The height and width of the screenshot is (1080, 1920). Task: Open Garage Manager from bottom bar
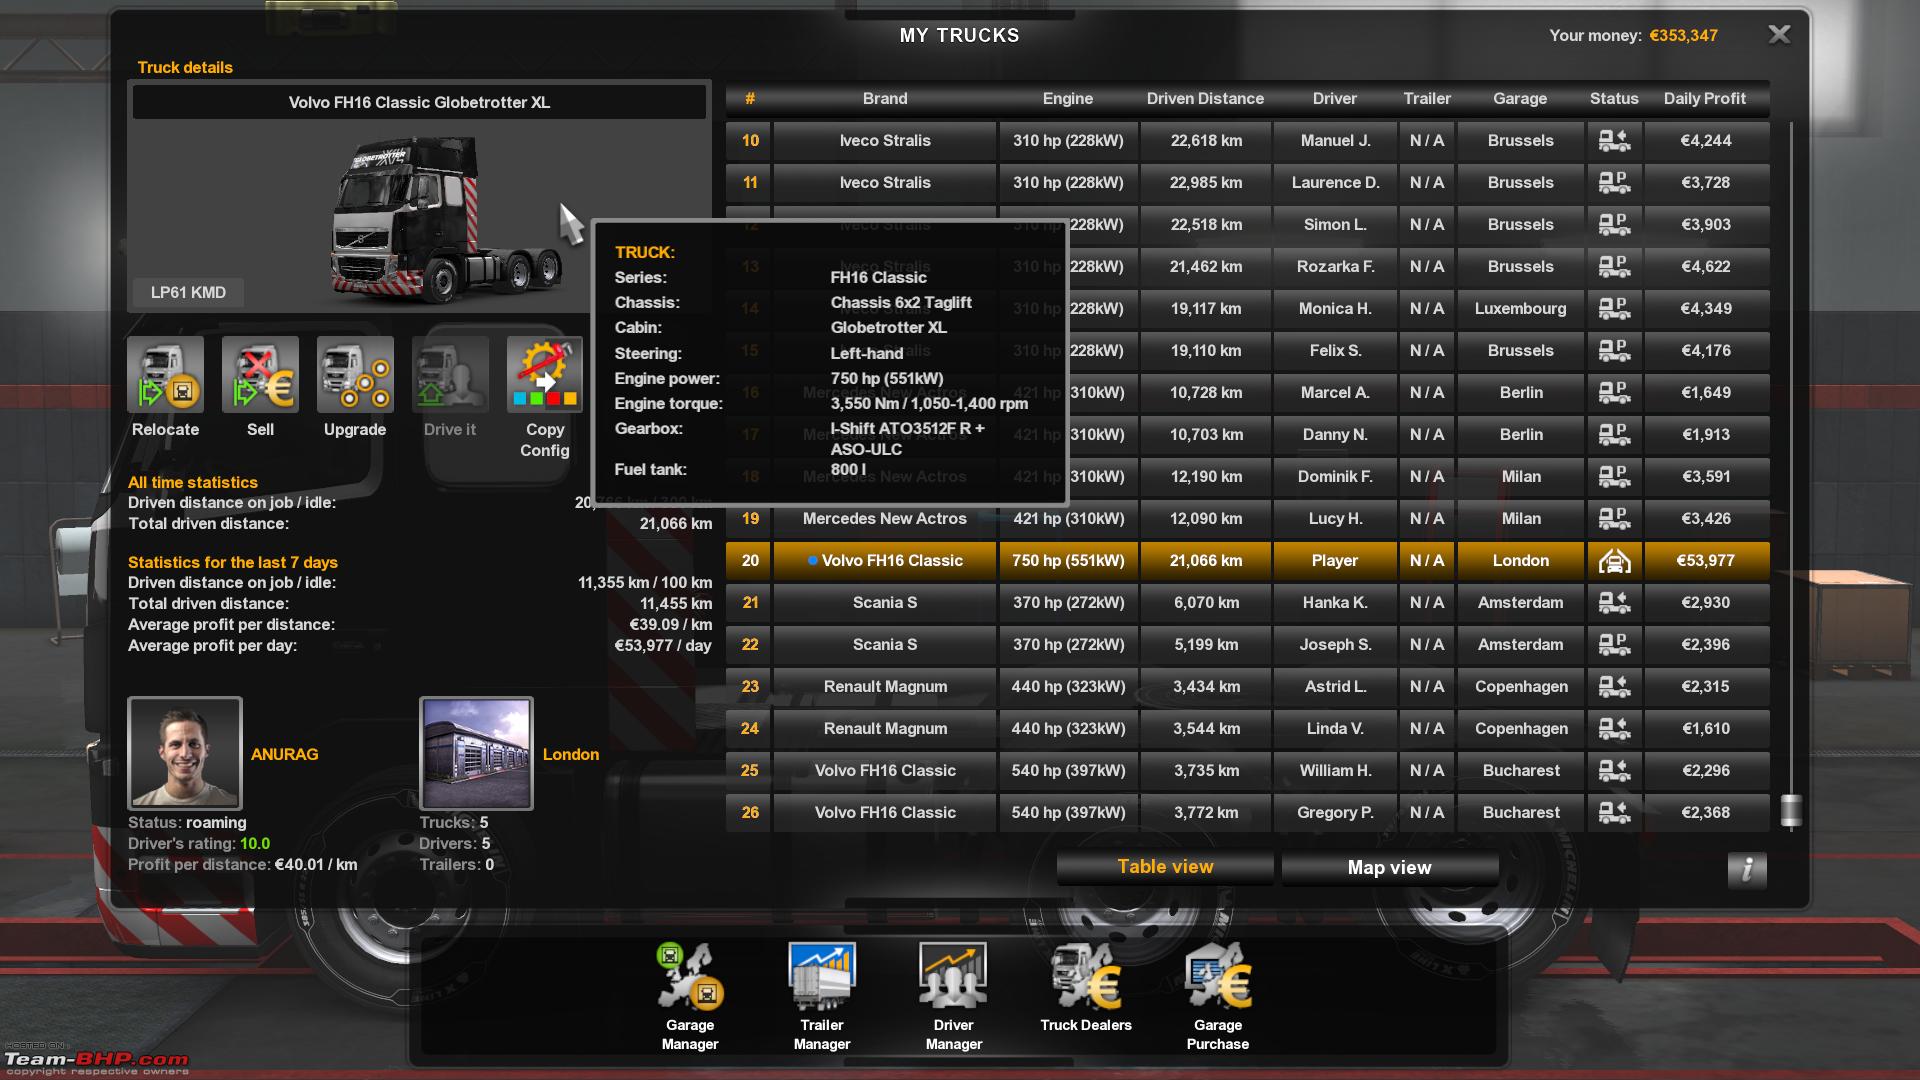tap(690, 976)
